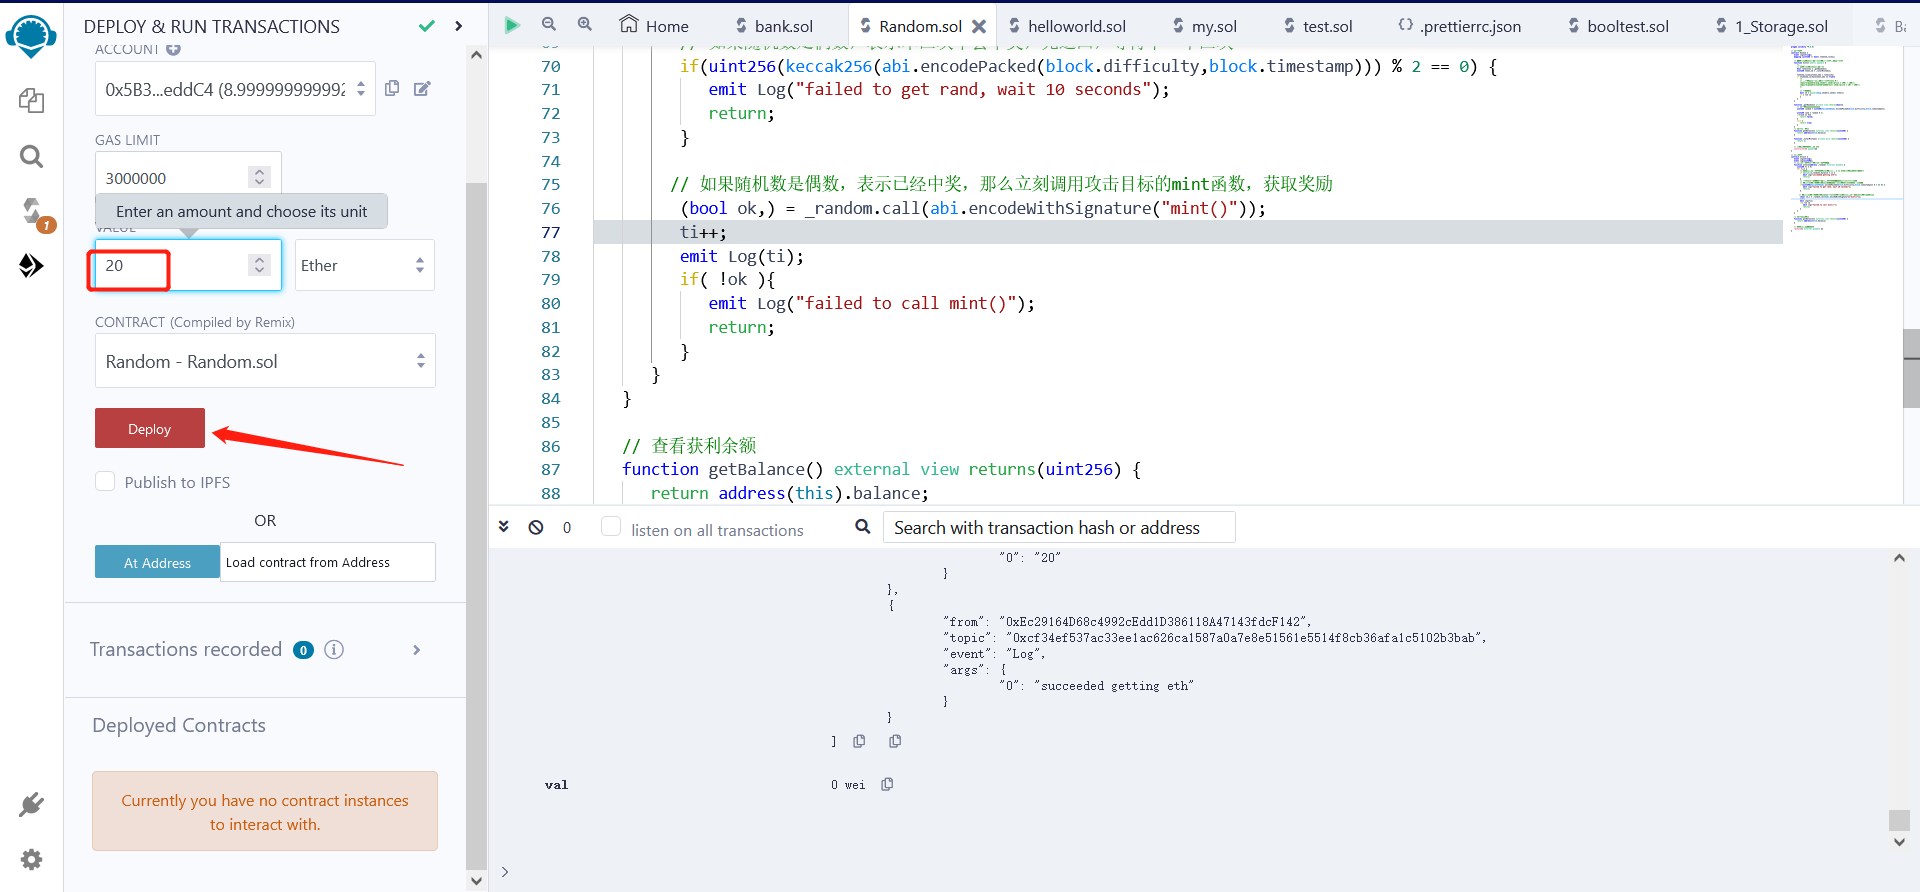Click the green run script play icon
Viewport: 1920px width, 892px height.
click(x=512, y=25)
